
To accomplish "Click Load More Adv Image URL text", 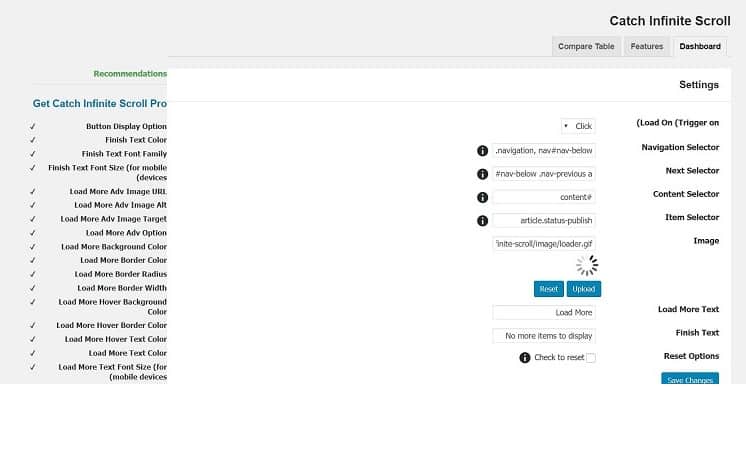I will (x=118, y=192).
